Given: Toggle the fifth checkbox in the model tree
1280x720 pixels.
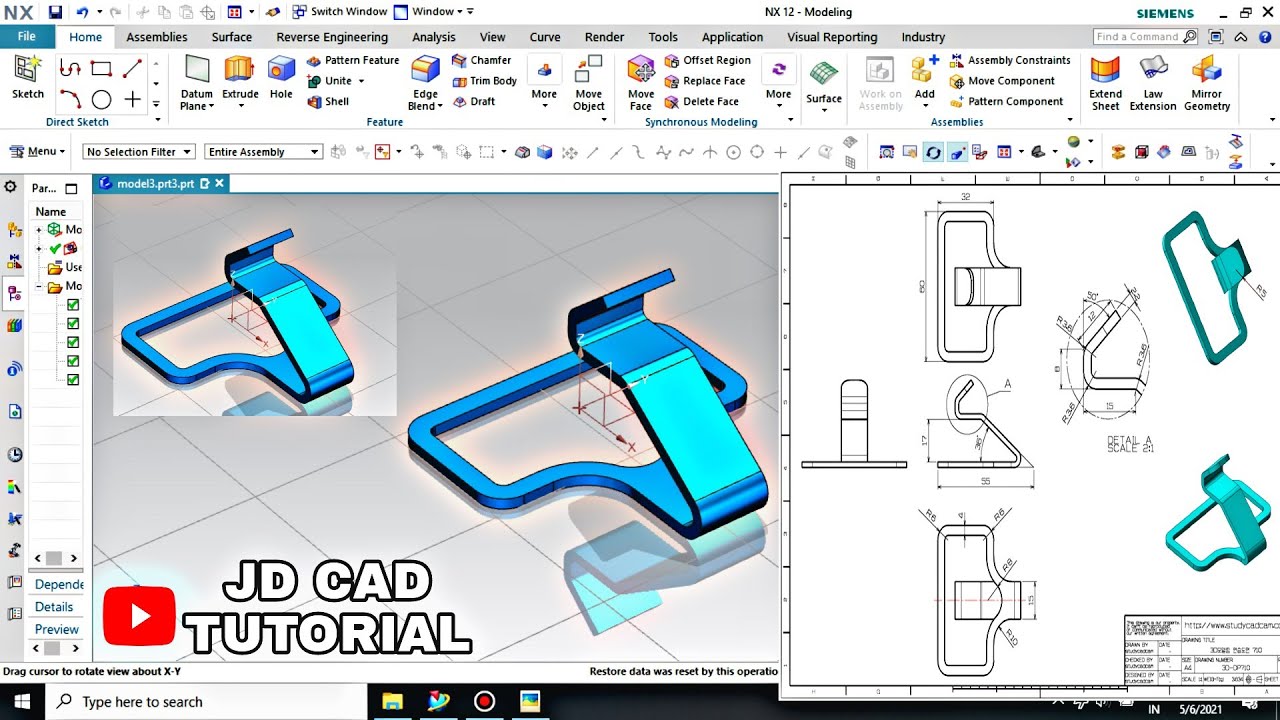Looking at the screenshot, I should (73, 380).
